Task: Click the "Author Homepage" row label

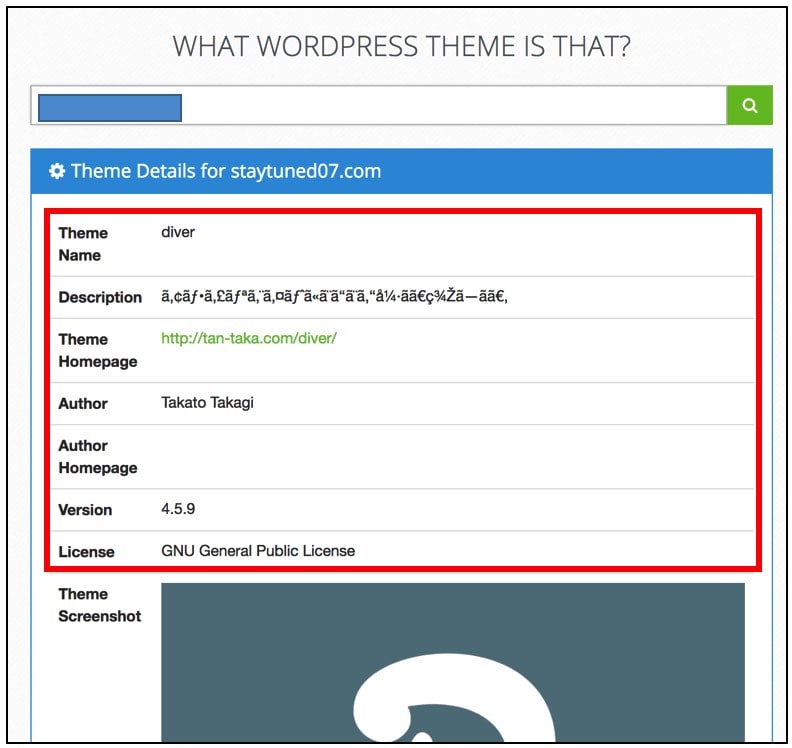Action: pyautogui.click(x=98, y=457)
